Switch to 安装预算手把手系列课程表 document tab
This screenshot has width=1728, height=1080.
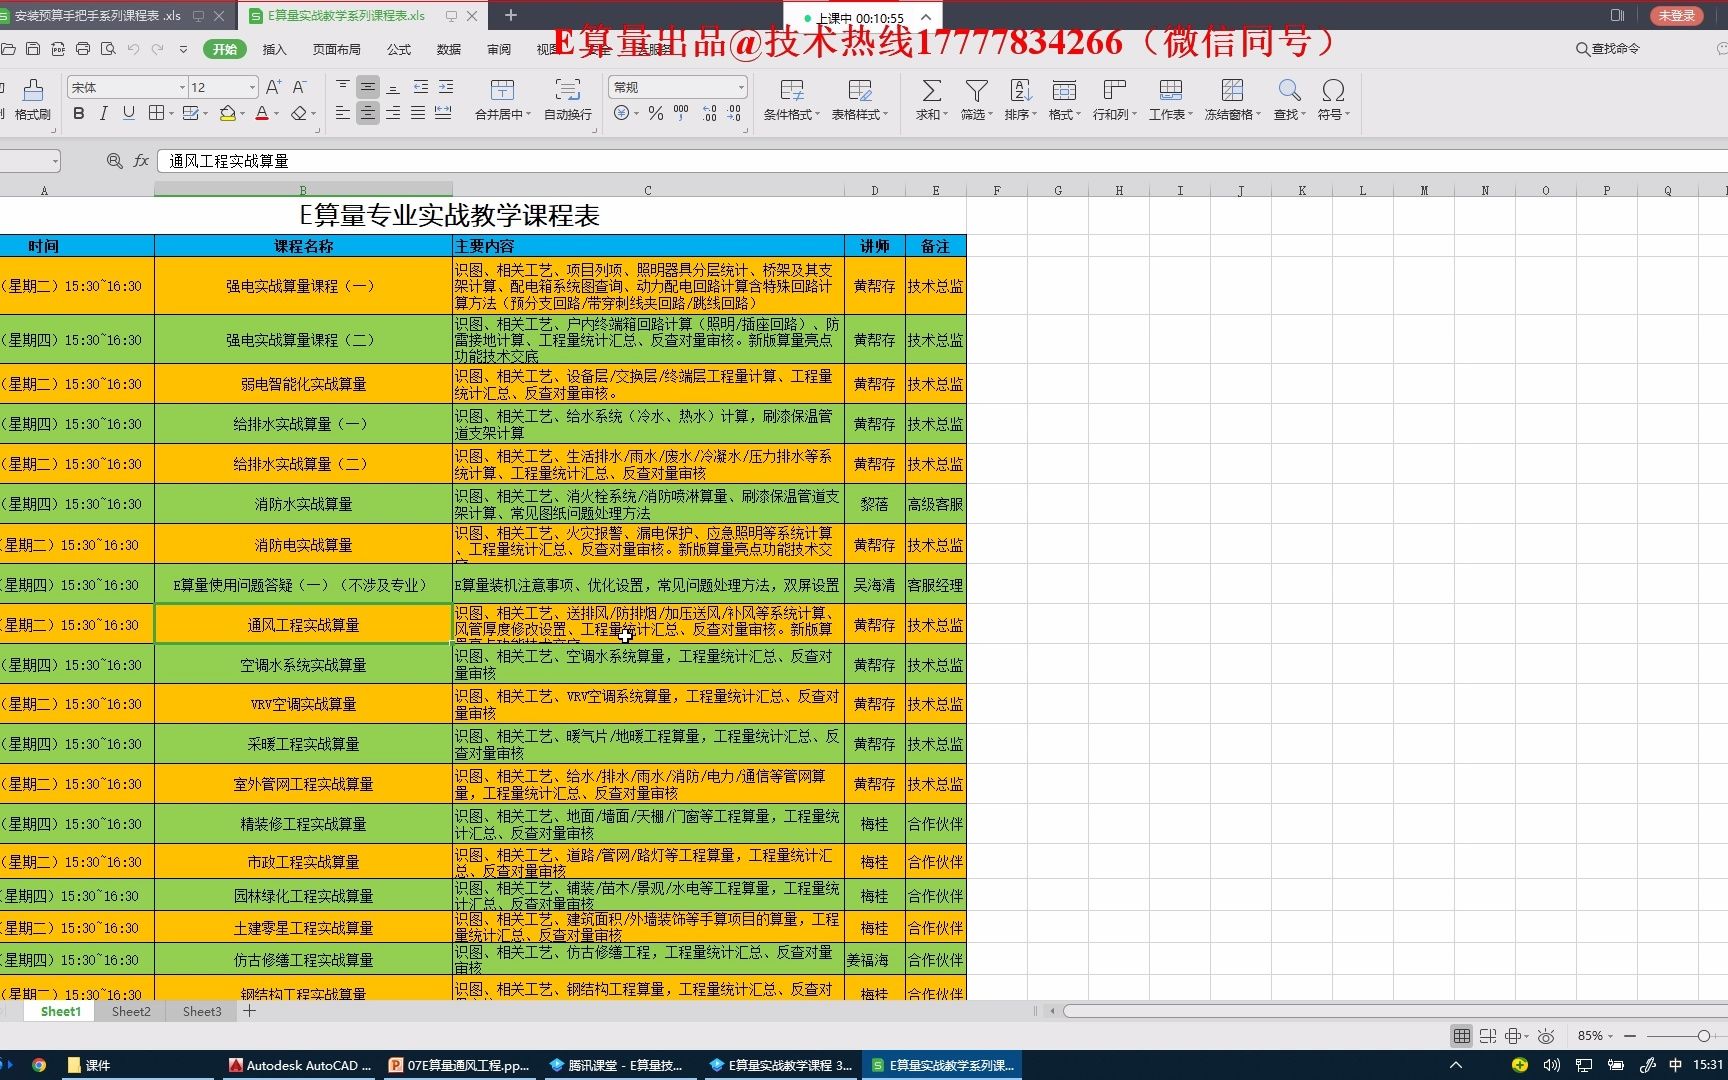[97, 16]
